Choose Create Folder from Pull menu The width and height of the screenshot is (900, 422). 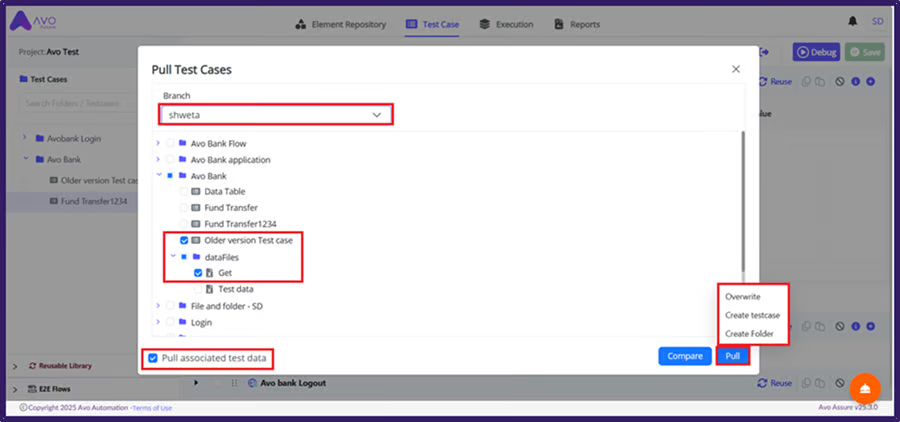pyautogui.click(x=750, y=333)
